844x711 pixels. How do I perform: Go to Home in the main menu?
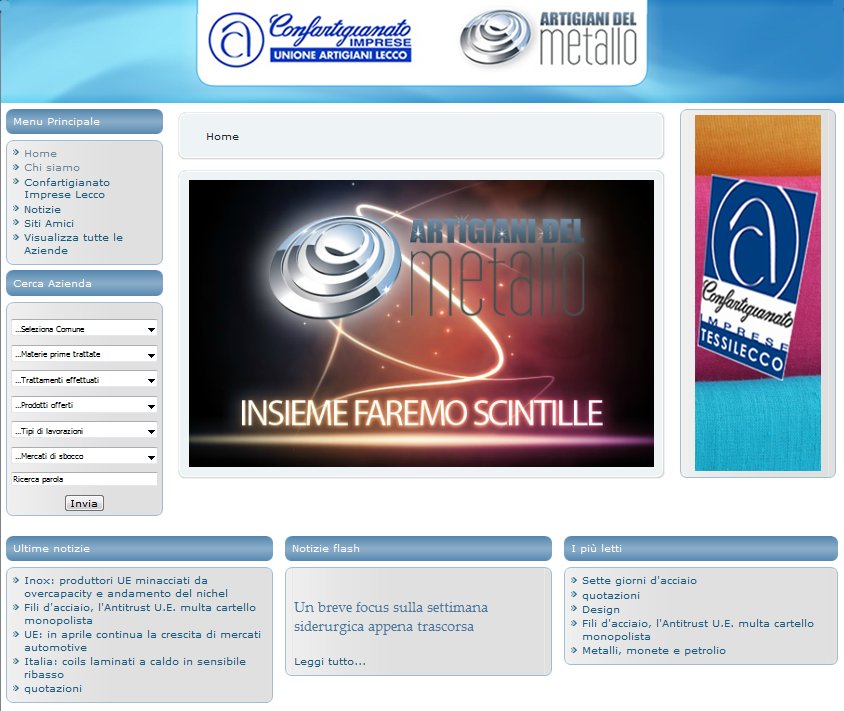(x=40, y=153)
